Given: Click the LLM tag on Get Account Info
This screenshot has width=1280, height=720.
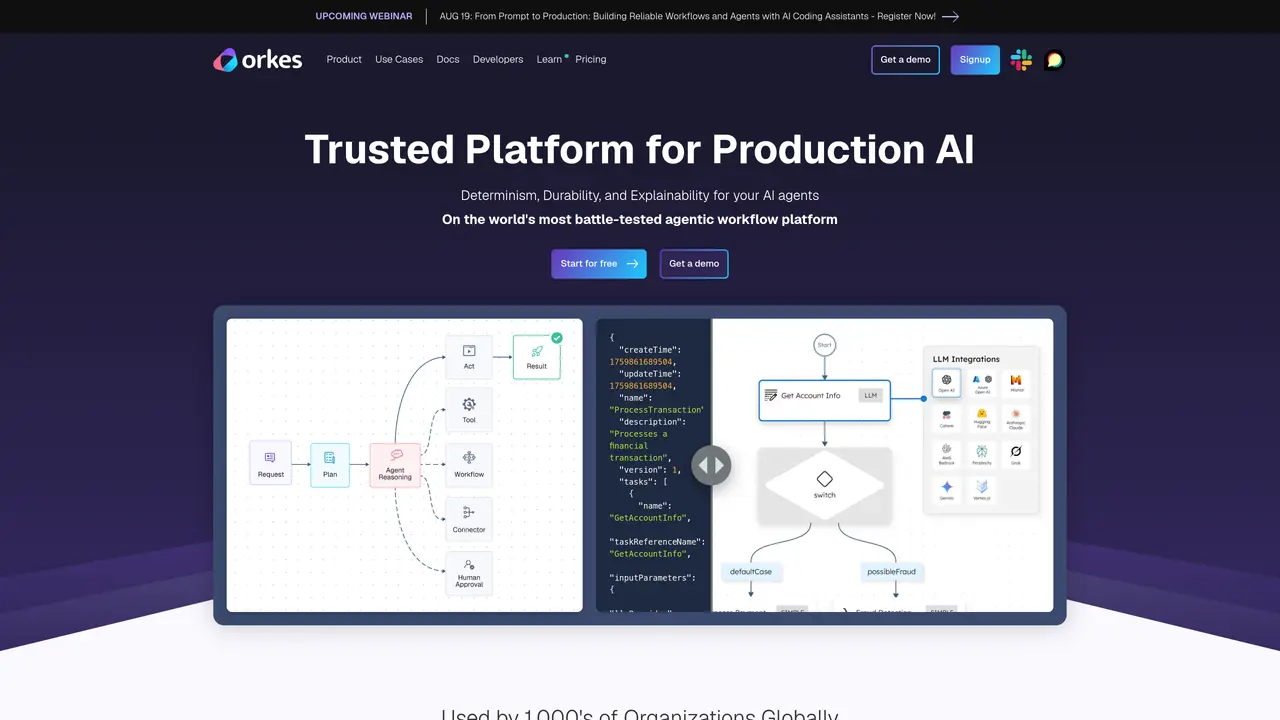Looking at the screenshot, I should 871,396.
